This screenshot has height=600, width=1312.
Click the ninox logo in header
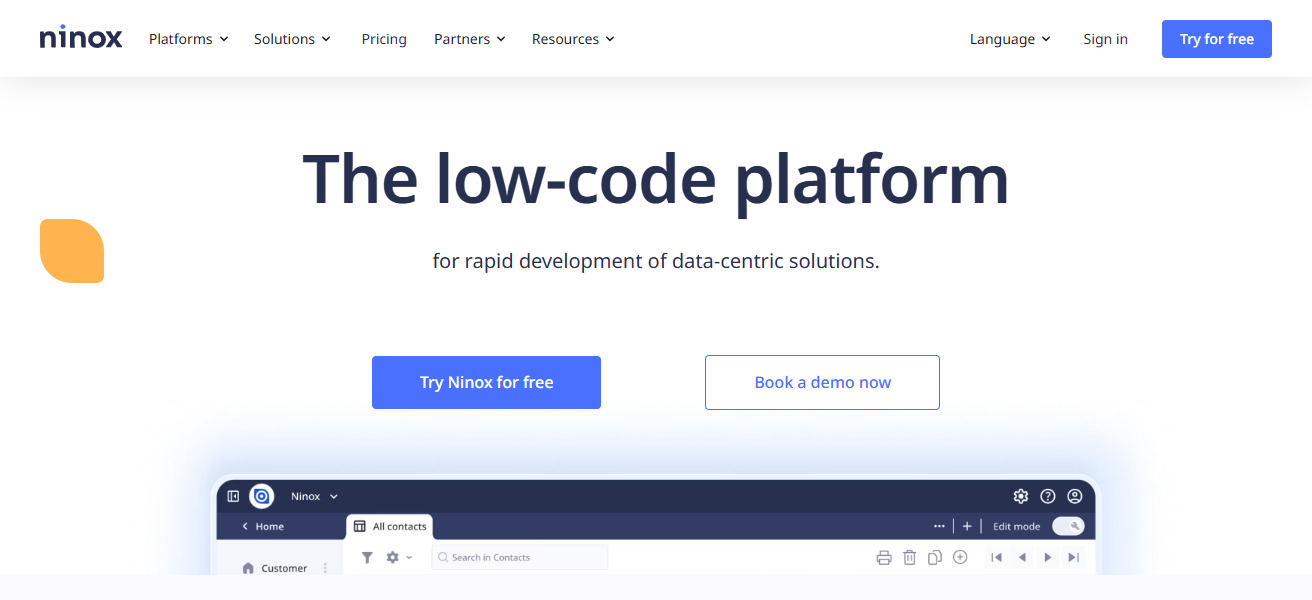[x=81, y=38]
